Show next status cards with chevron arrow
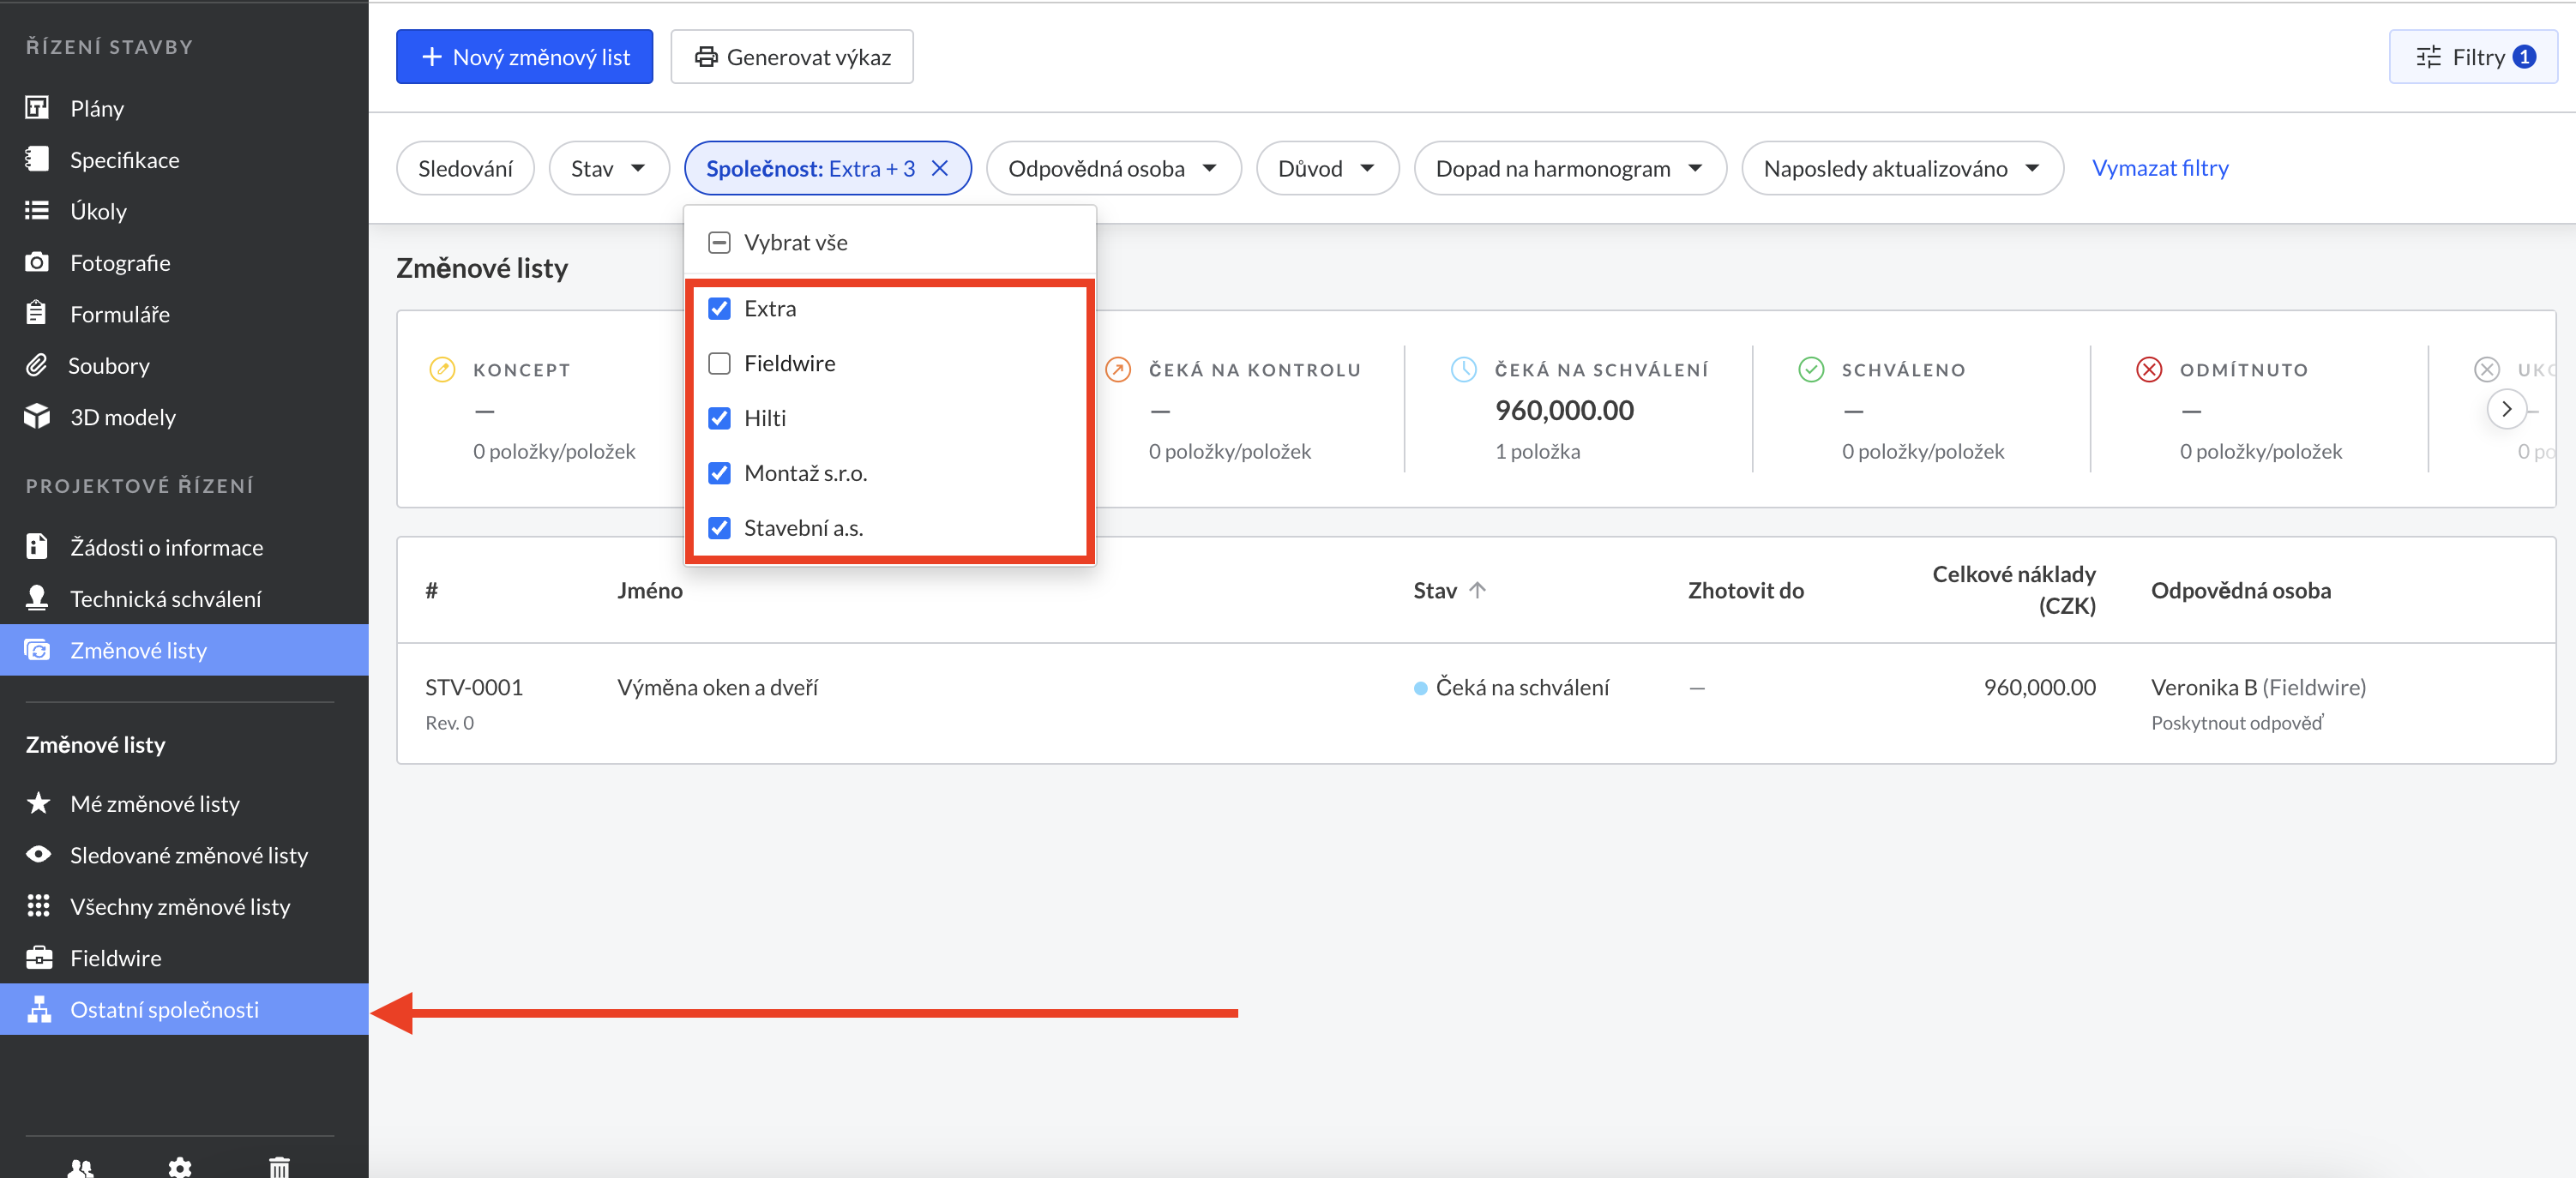The width and height of the screenshot is (2576, 1178). [x=2506, y=409]
